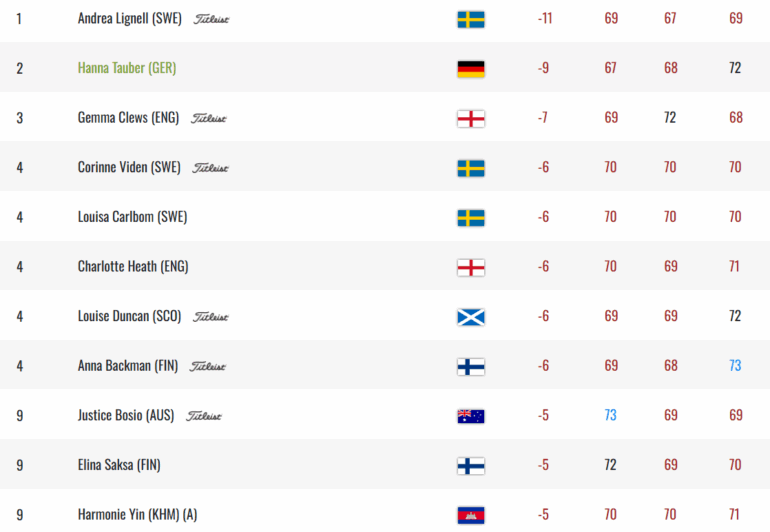Select Louise Duncan (SCO) player name
This screenshot has width=770, height=532.
(x=129, y=316)
